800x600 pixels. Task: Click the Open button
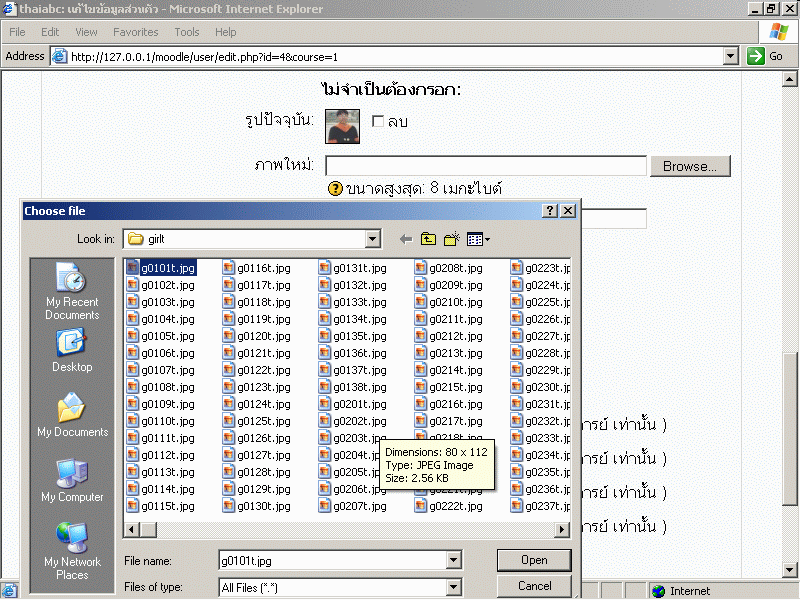click(534, 560)
